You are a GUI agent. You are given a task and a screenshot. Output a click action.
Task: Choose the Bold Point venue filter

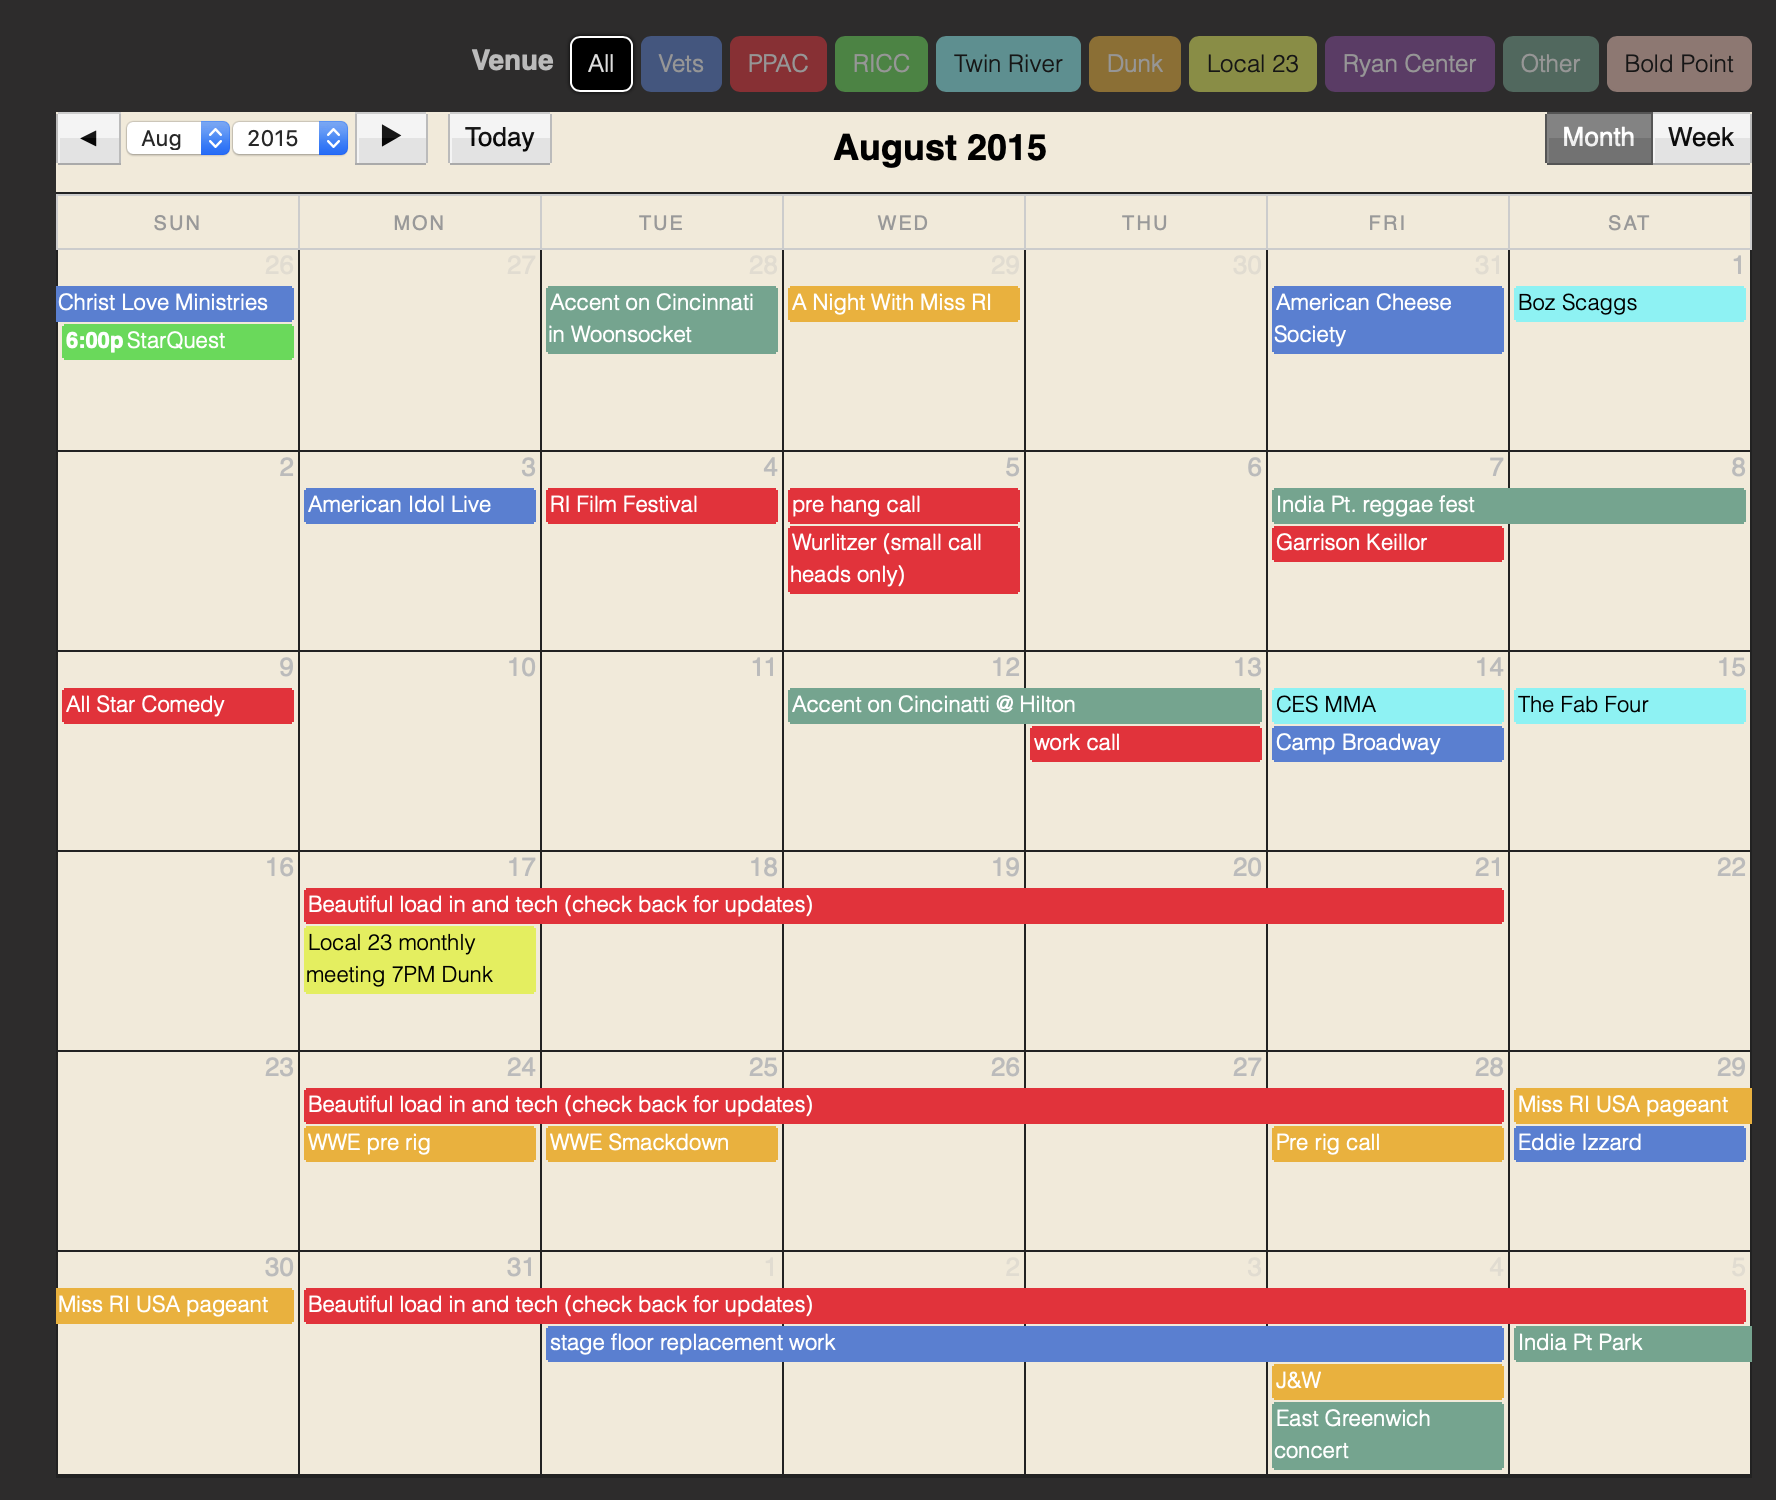(x=1679, y=64)
